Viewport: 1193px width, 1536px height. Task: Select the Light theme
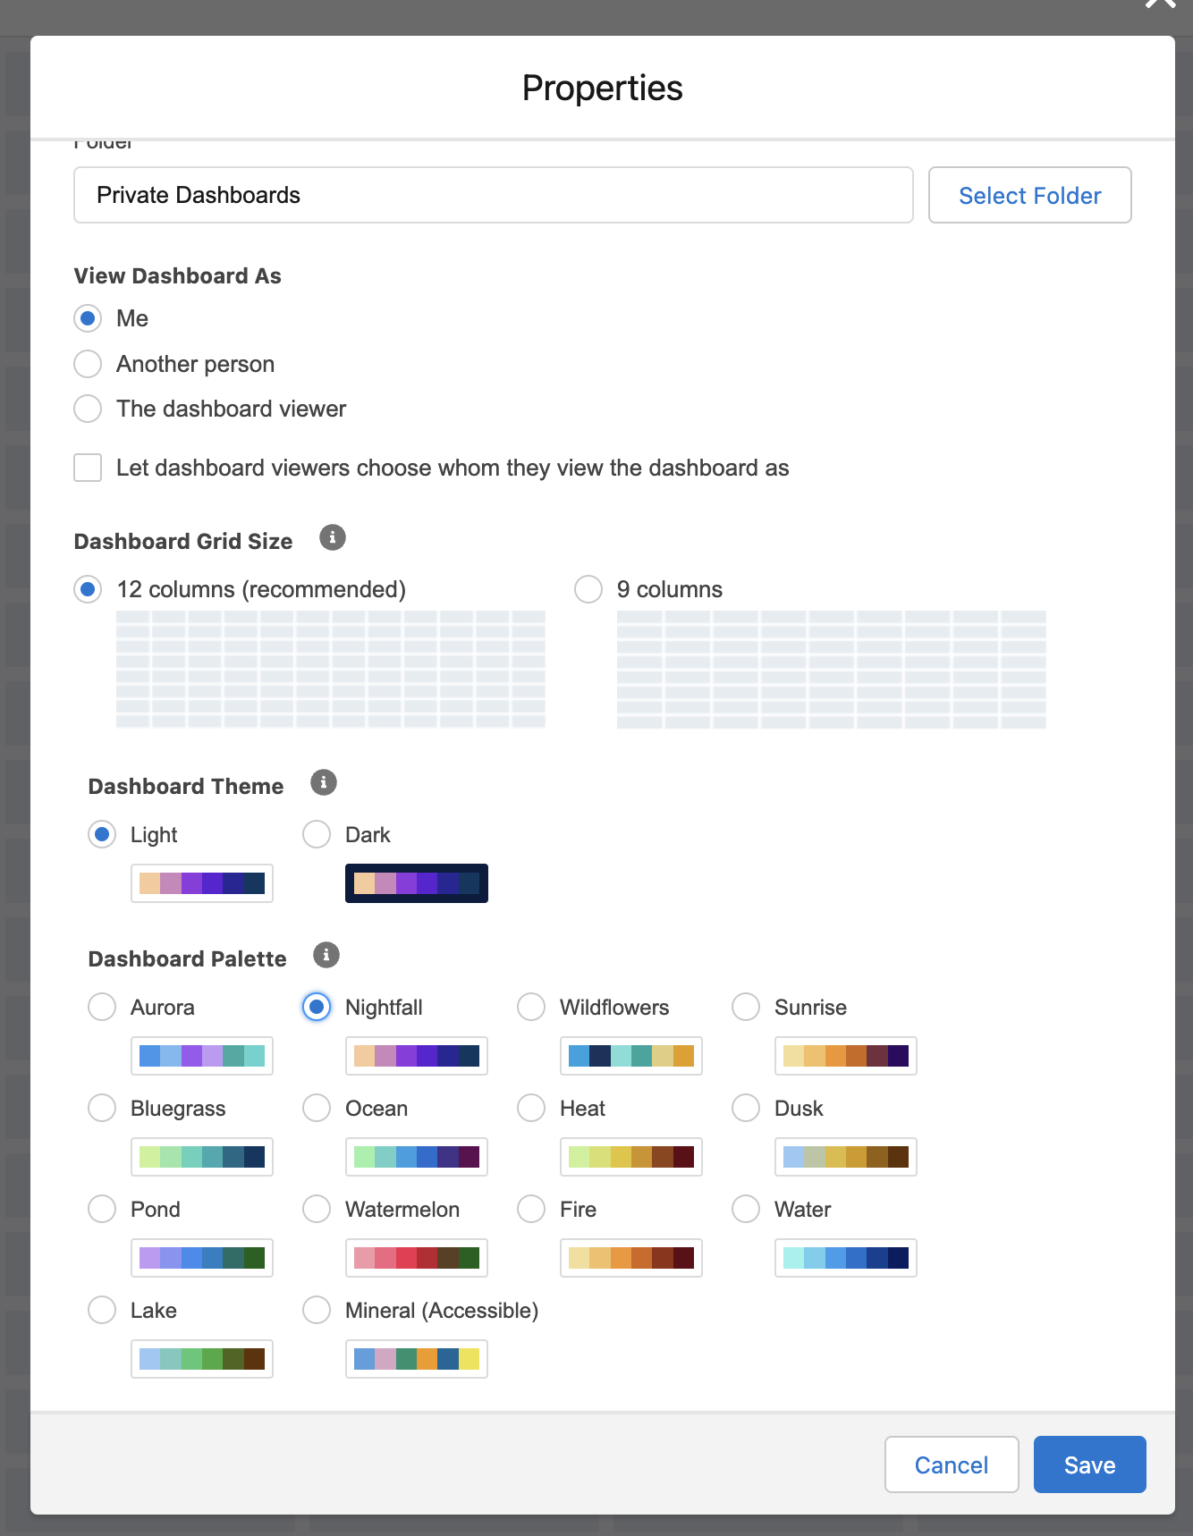tap(101, 834)
